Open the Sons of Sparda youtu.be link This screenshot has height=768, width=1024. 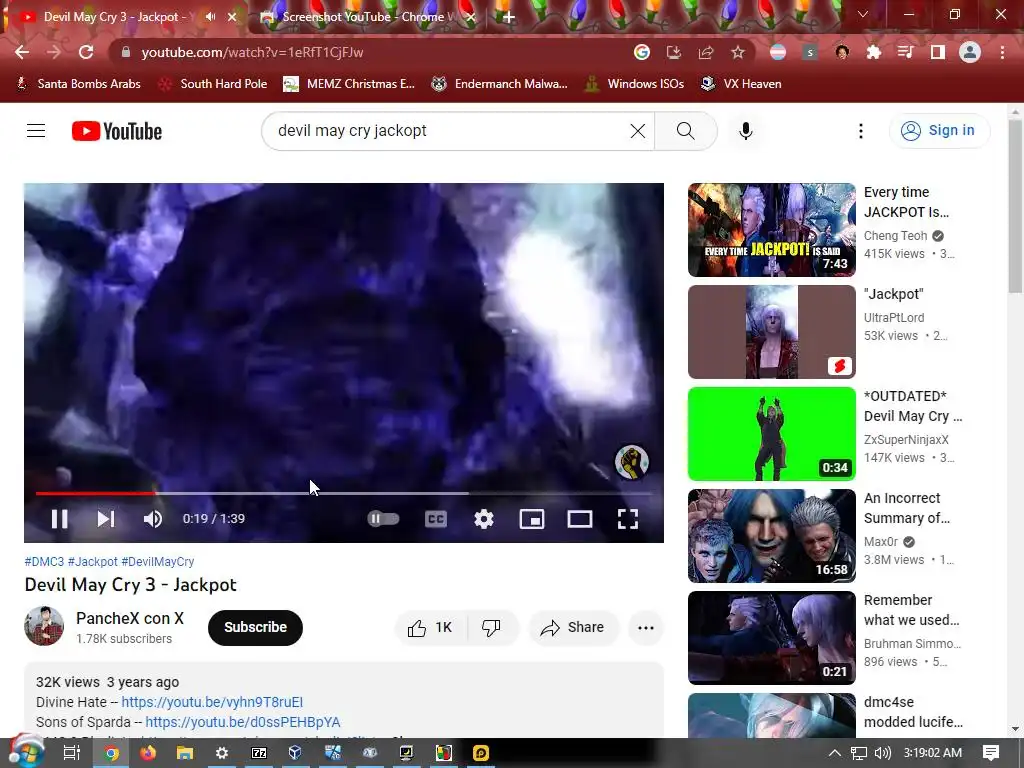coord(243,722)
